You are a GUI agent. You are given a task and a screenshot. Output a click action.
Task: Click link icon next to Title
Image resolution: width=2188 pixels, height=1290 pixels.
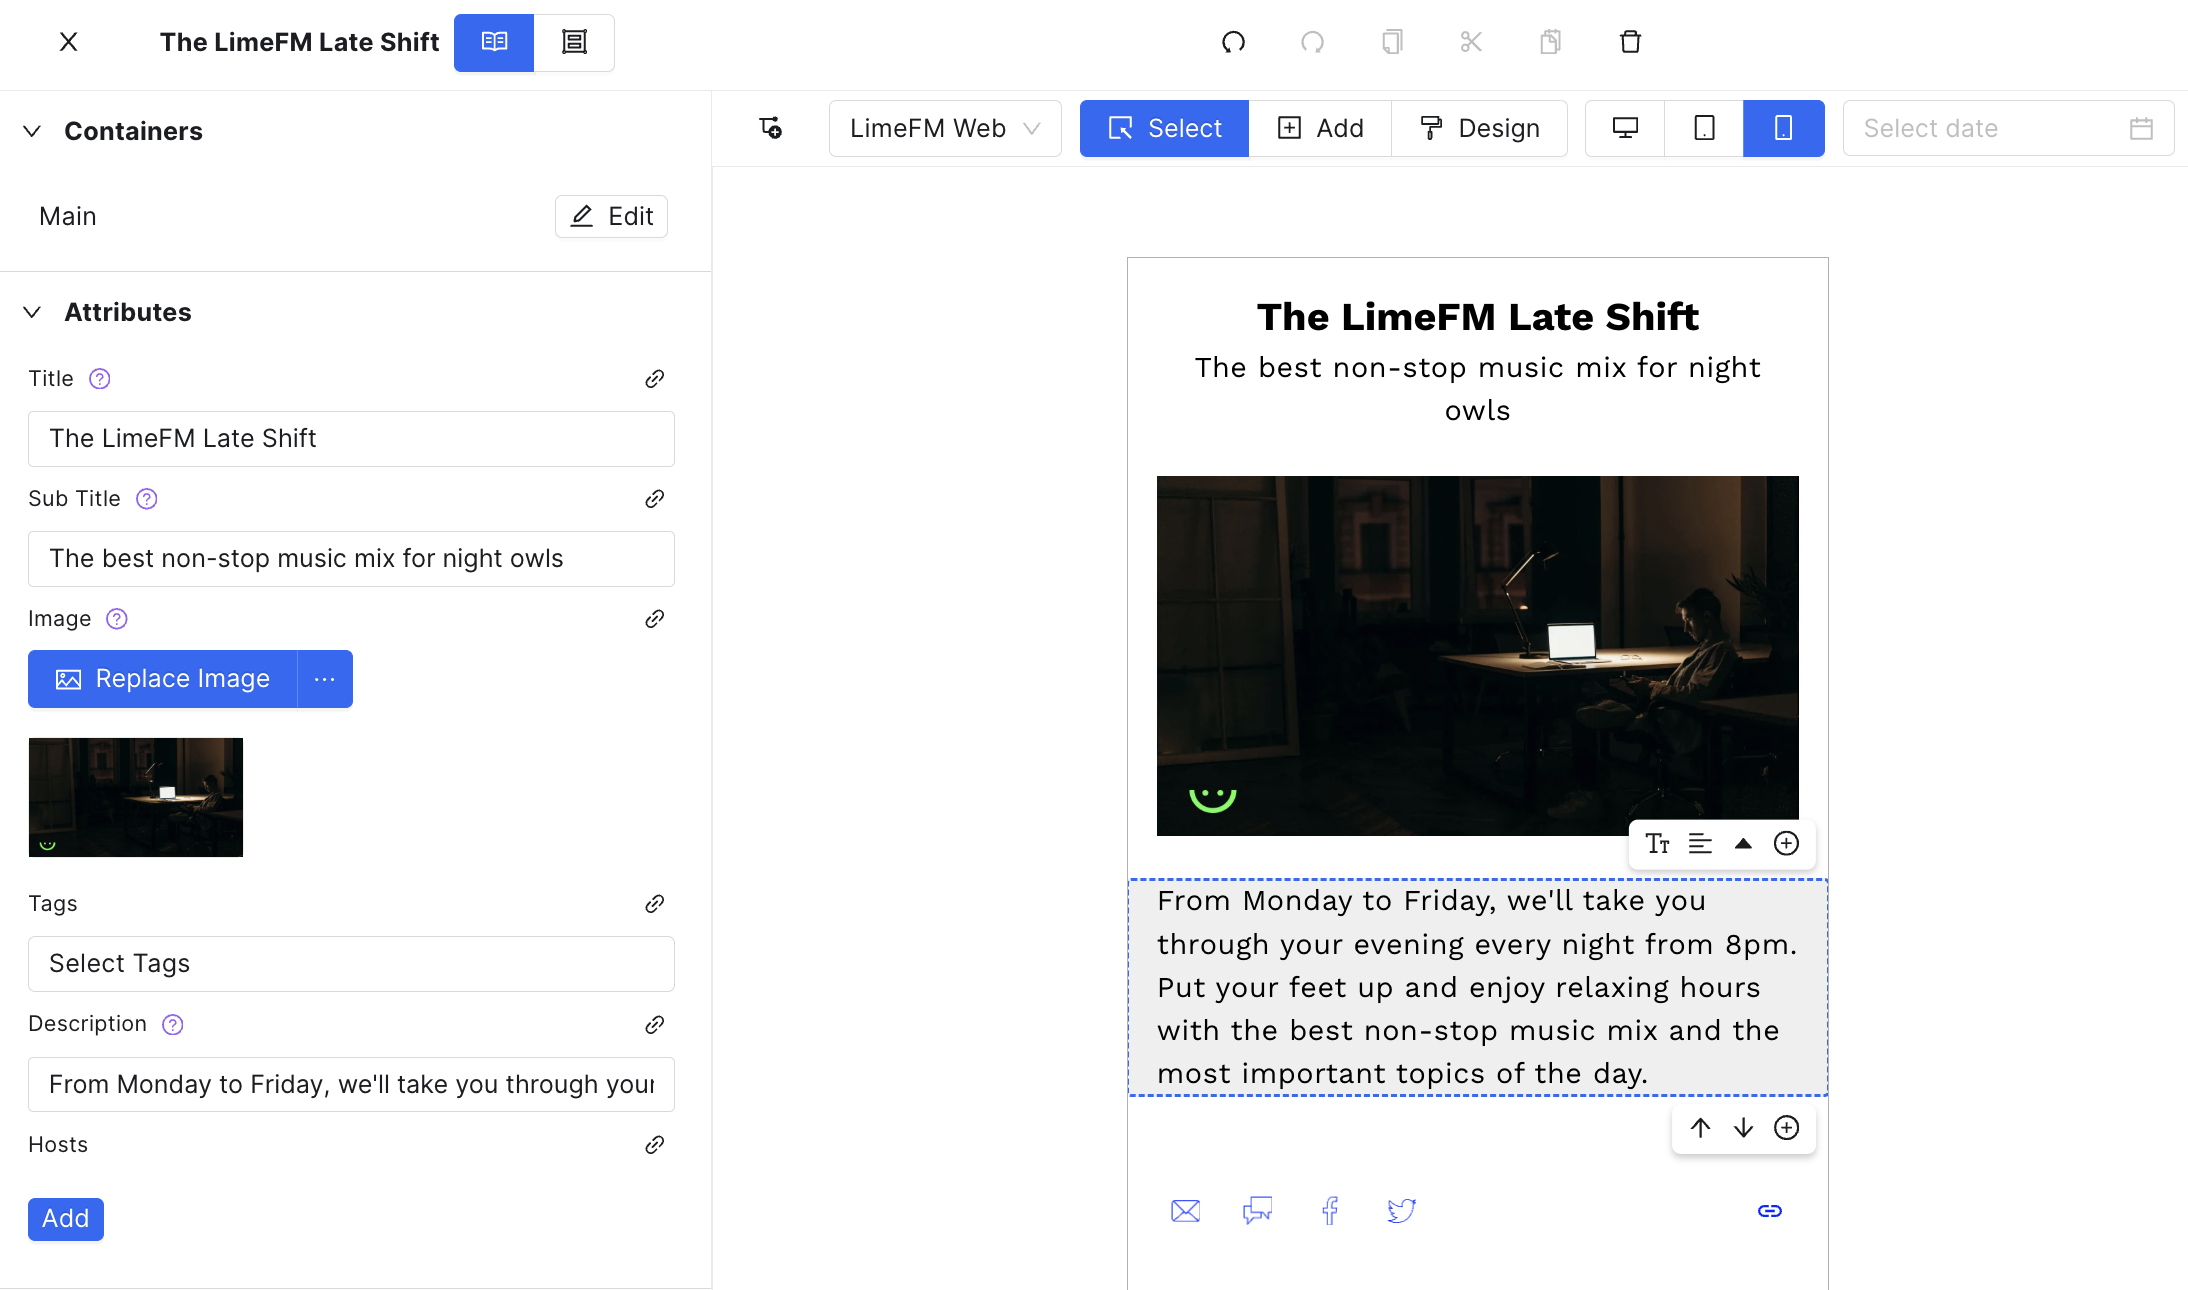click(655, 379)
